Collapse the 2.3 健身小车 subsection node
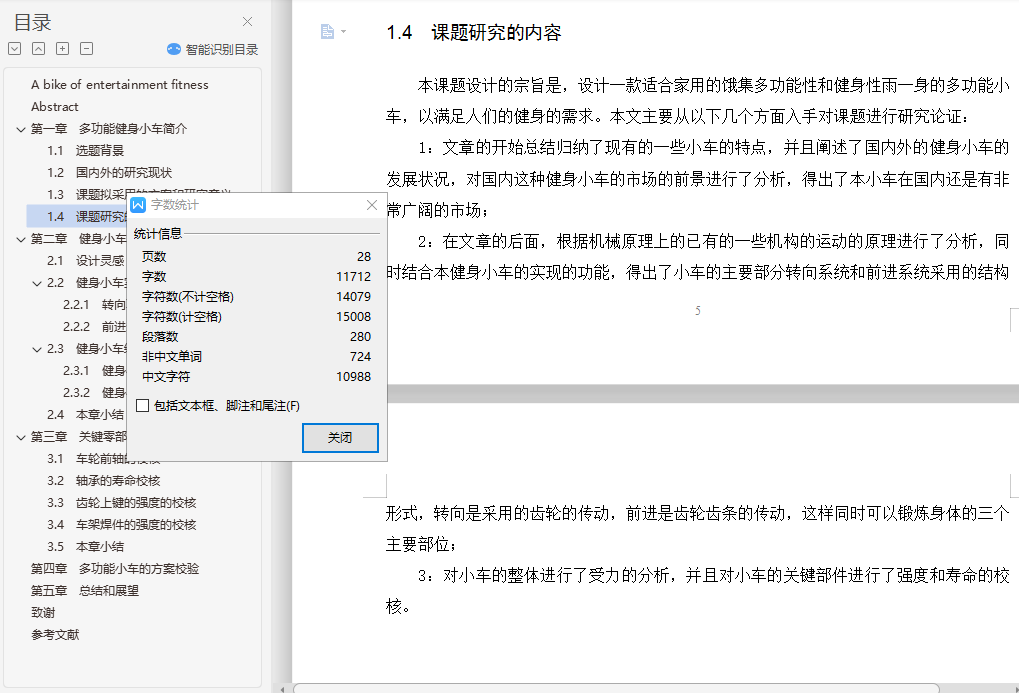This screenshot has height=693, width=1019. (37, 349)
